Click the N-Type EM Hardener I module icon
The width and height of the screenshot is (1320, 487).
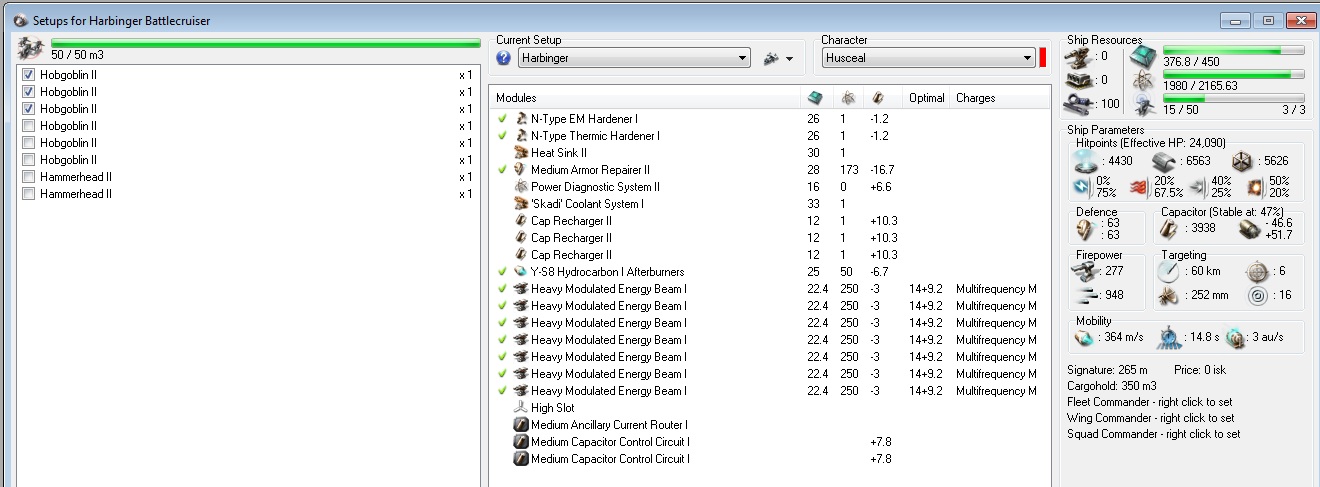tap(520, 119)
